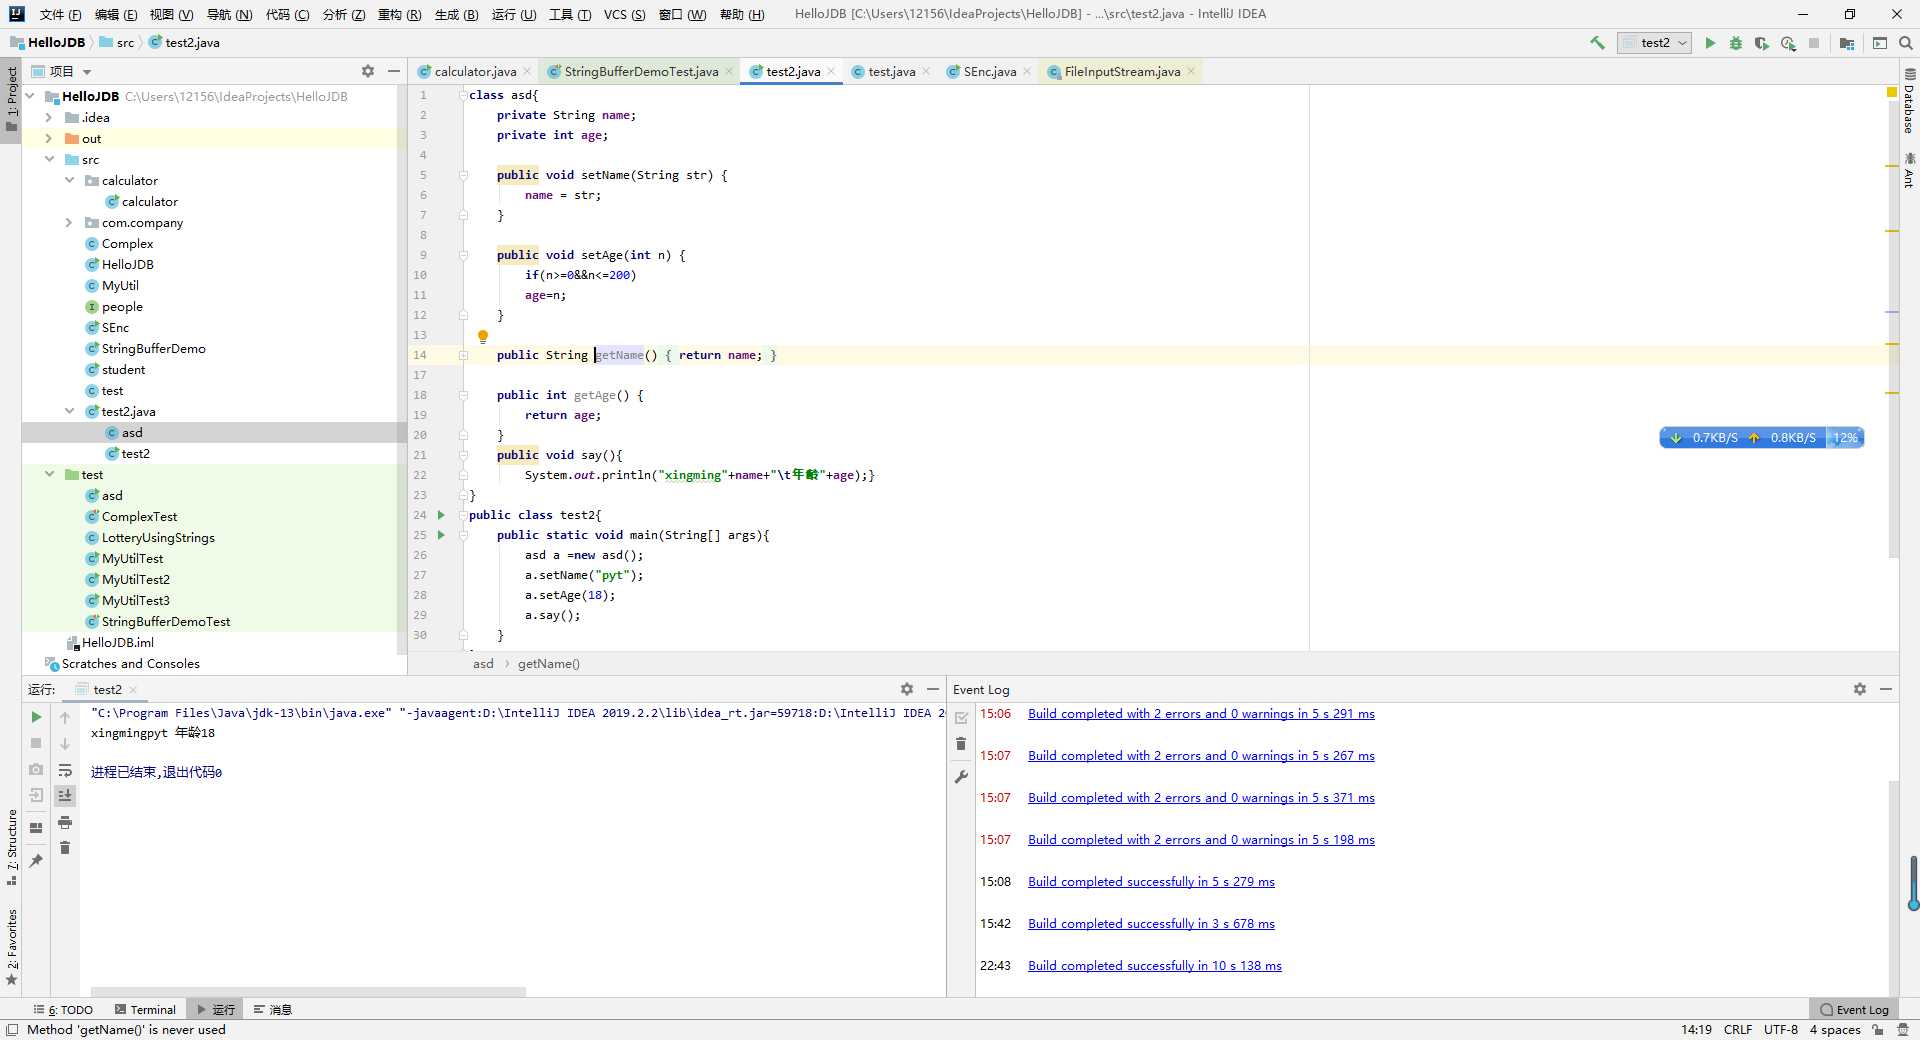Open Project Structure icon in the toolbar

1847,43
